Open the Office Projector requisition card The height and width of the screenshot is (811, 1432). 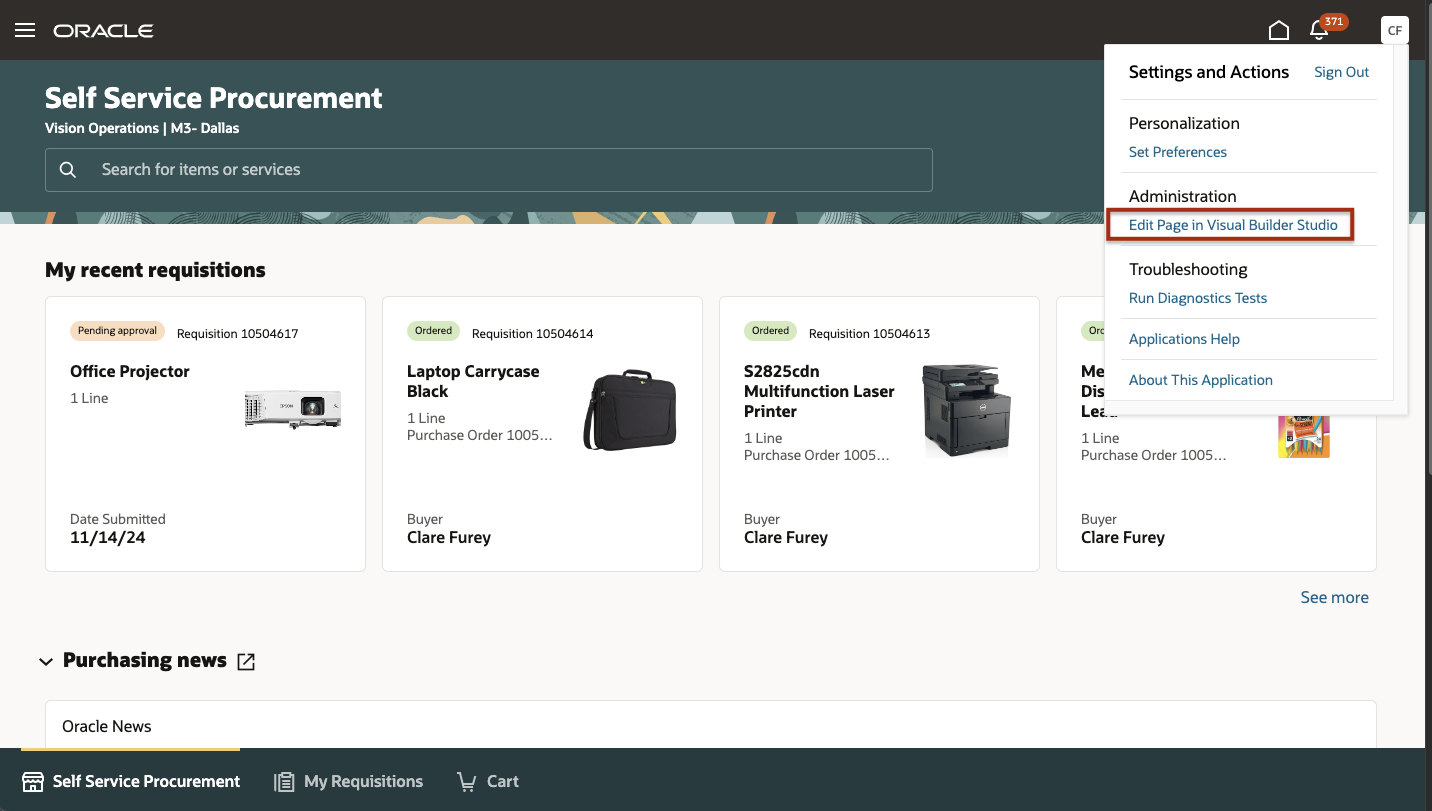tap(205, 434)
